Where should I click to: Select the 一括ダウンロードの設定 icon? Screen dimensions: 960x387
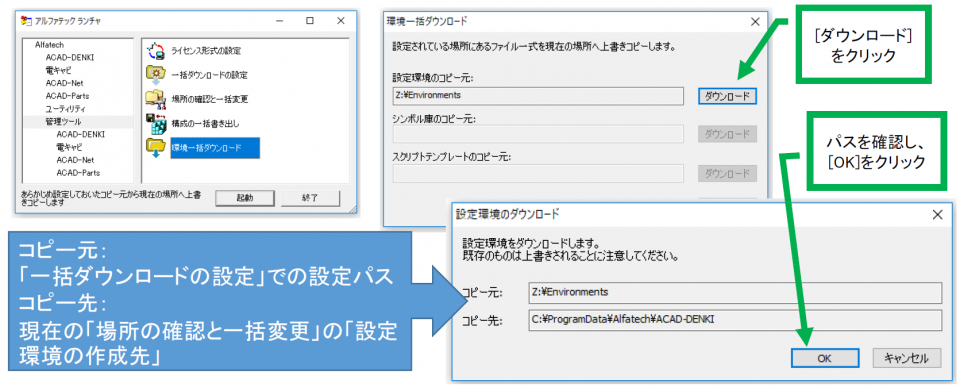(156, 75)
